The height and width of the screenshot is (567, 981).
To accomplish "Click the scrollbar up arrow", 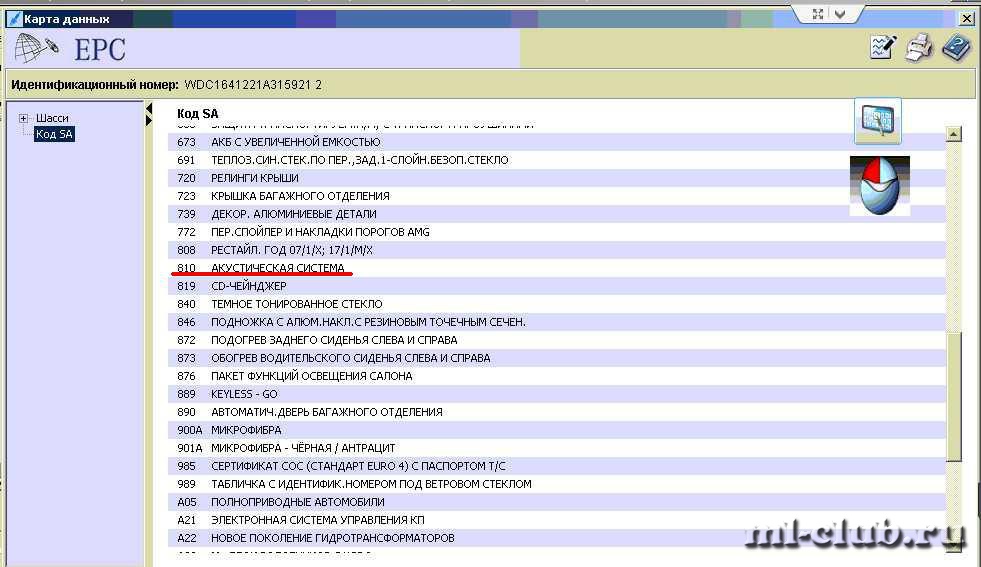I will (x=953, y=133).
